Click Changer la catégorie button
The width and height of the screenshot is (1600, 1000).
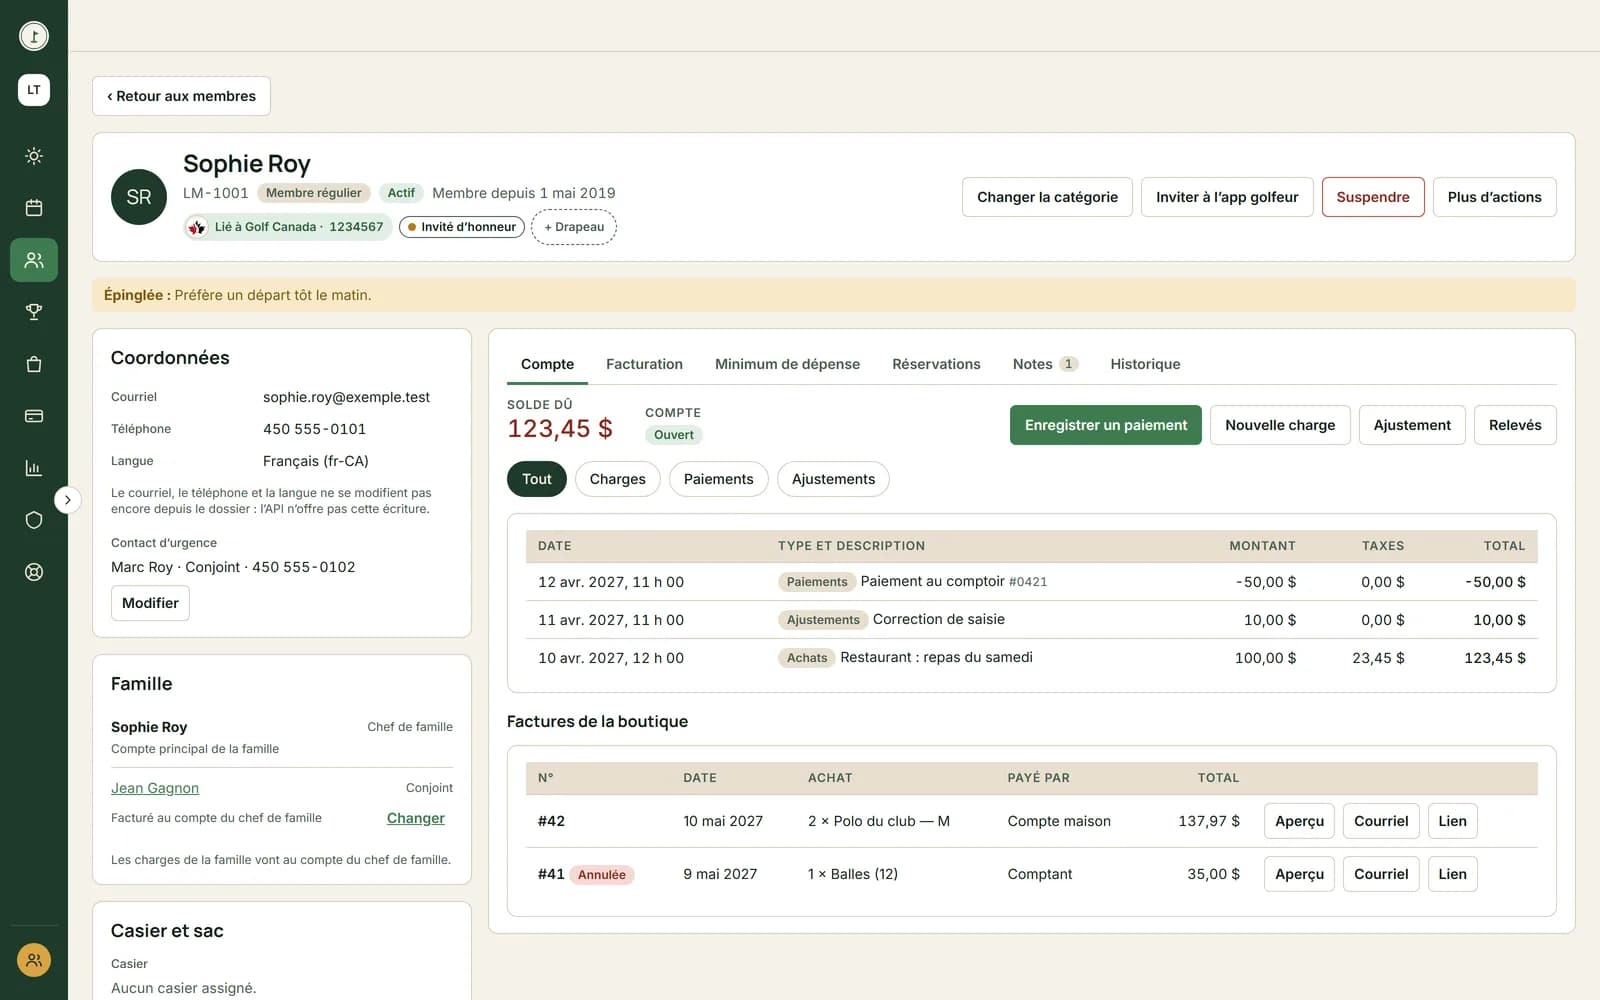[1047, 197]
